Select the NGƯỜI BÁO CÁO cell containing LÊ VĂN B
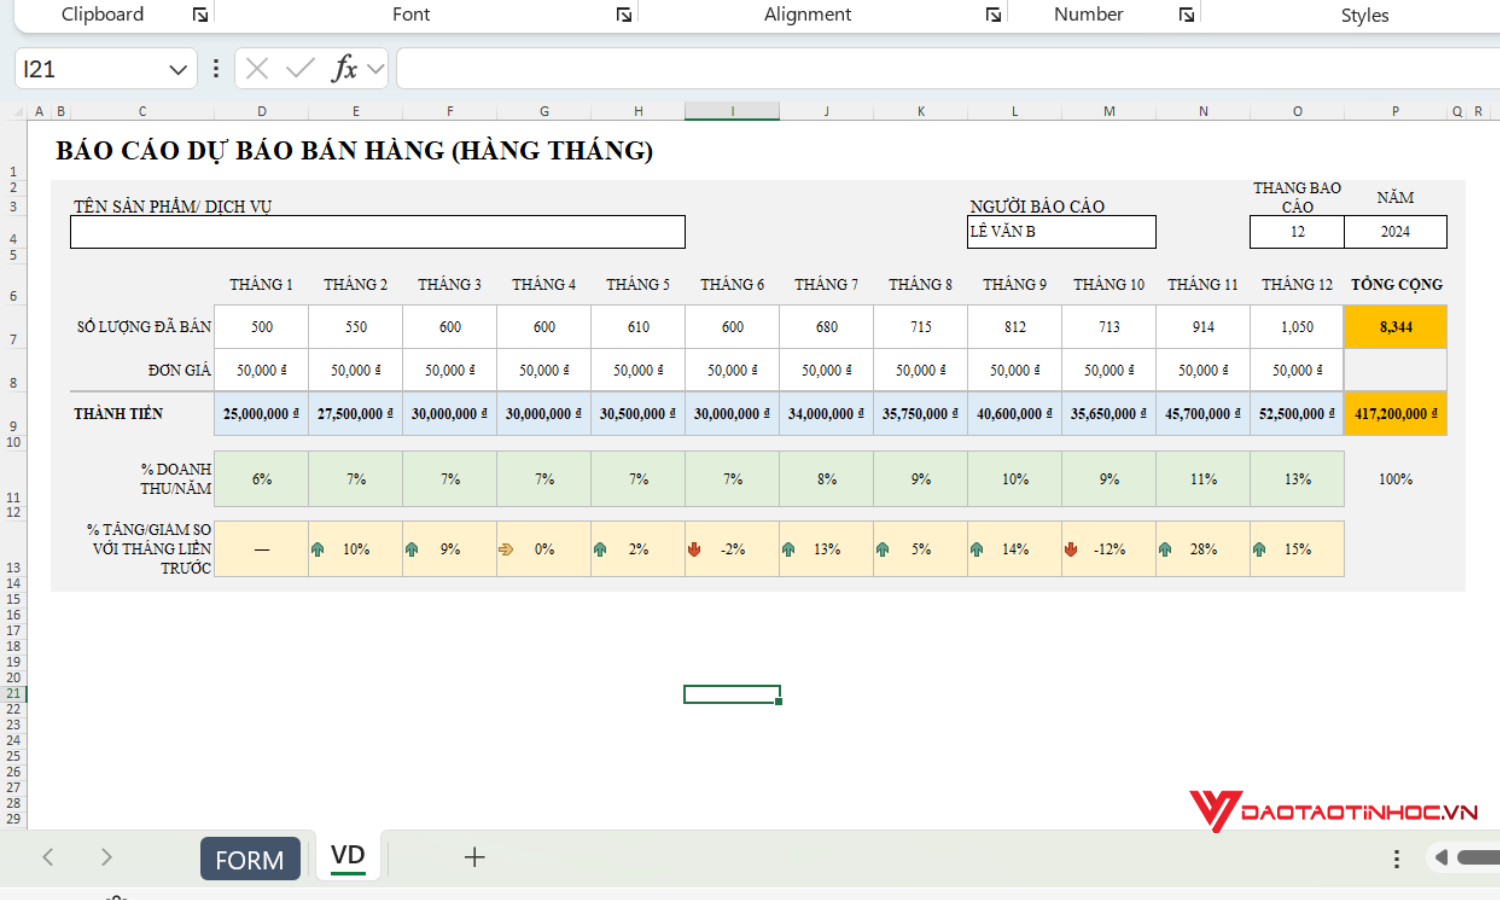The image size is (1500, 900). pos(1060,231)
